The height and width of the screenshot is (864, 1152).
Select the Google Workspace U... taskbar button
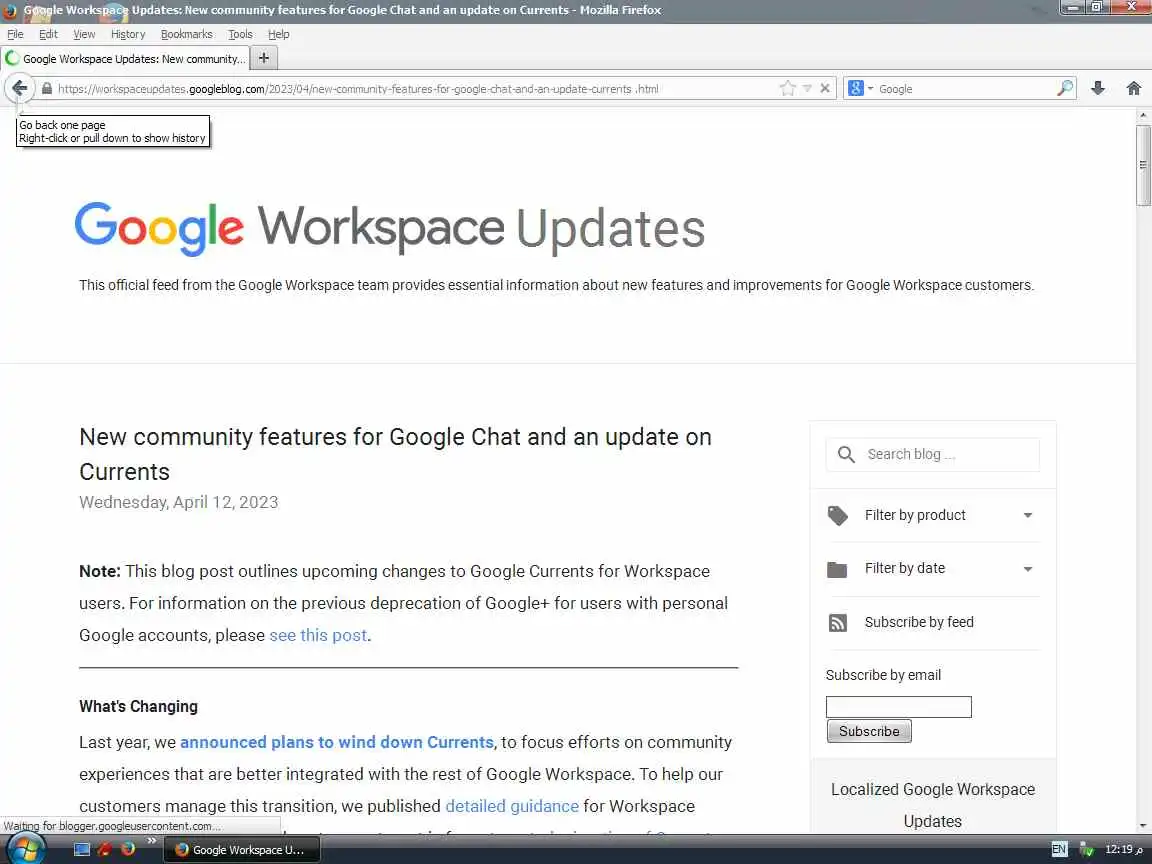click(242, 849)
